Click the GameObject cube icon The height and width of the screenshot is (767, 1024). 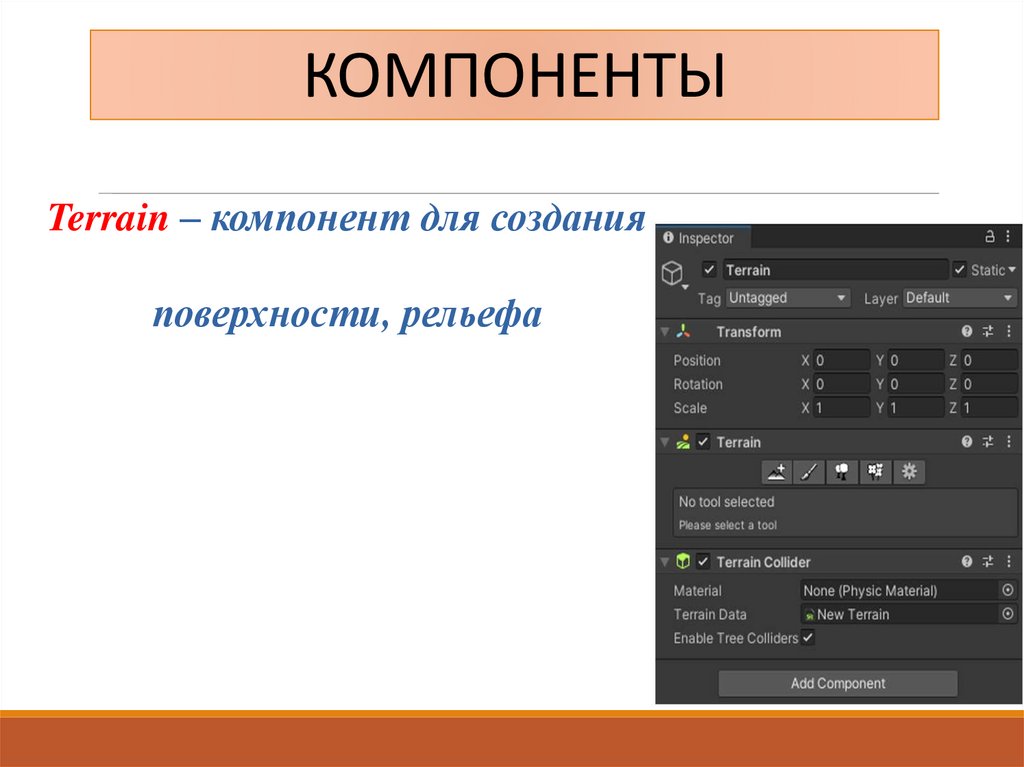[x=672, y=273]
